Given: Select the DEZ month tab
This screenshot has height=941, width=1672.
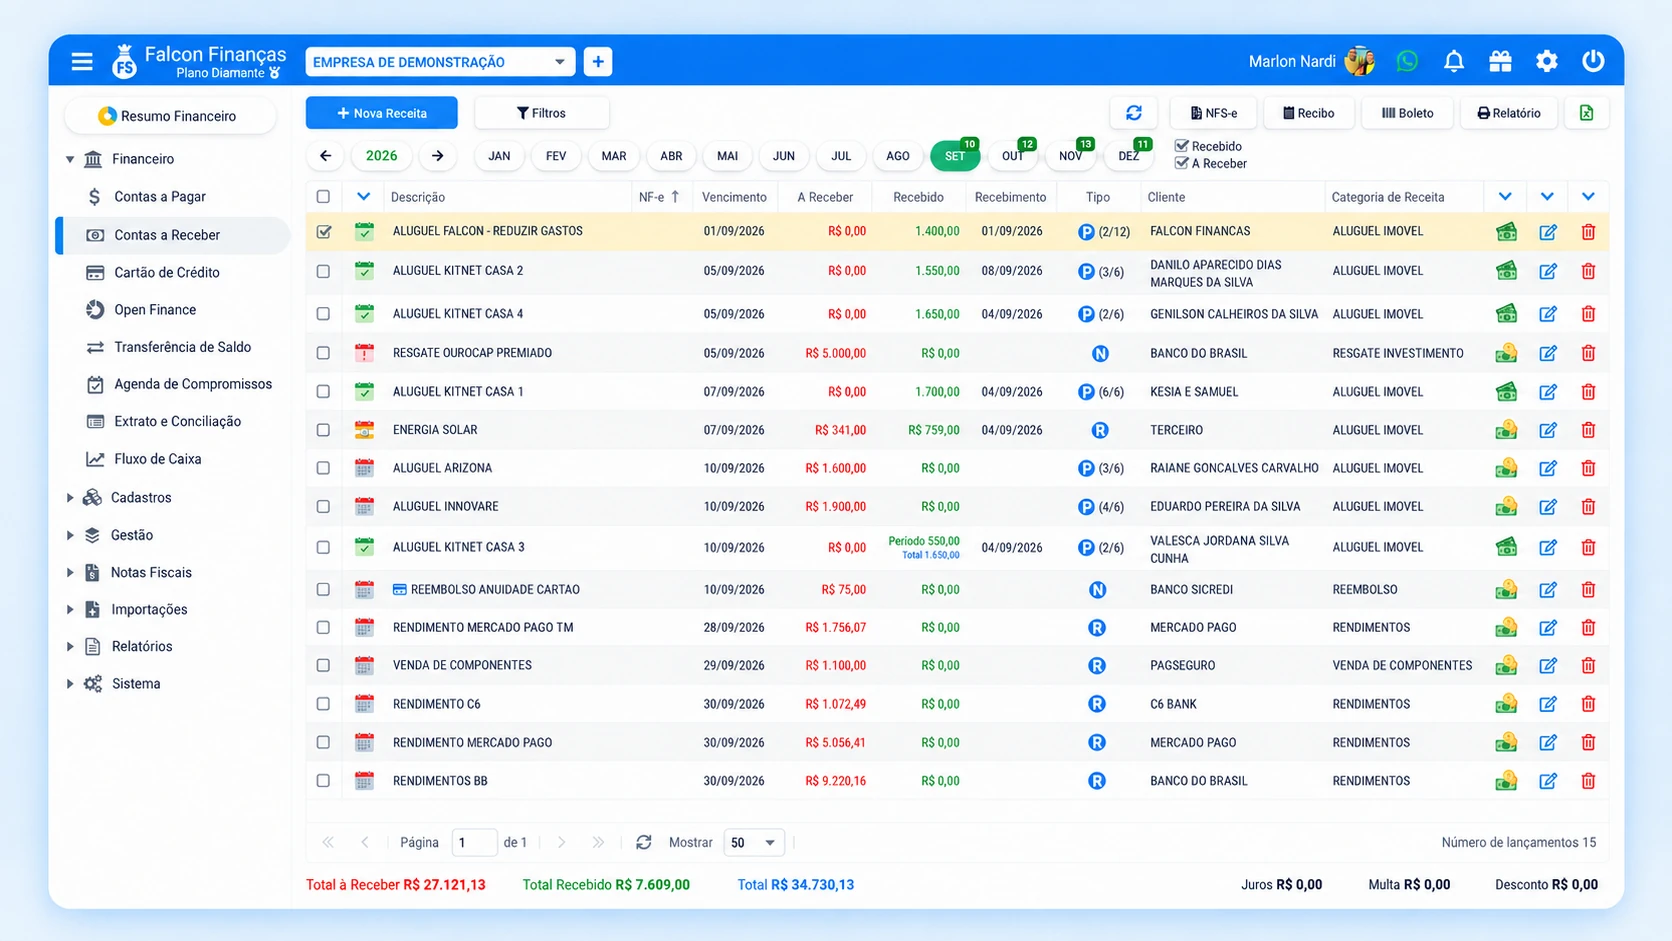Looking at the screenshot, I should [x=1128, y=156].
